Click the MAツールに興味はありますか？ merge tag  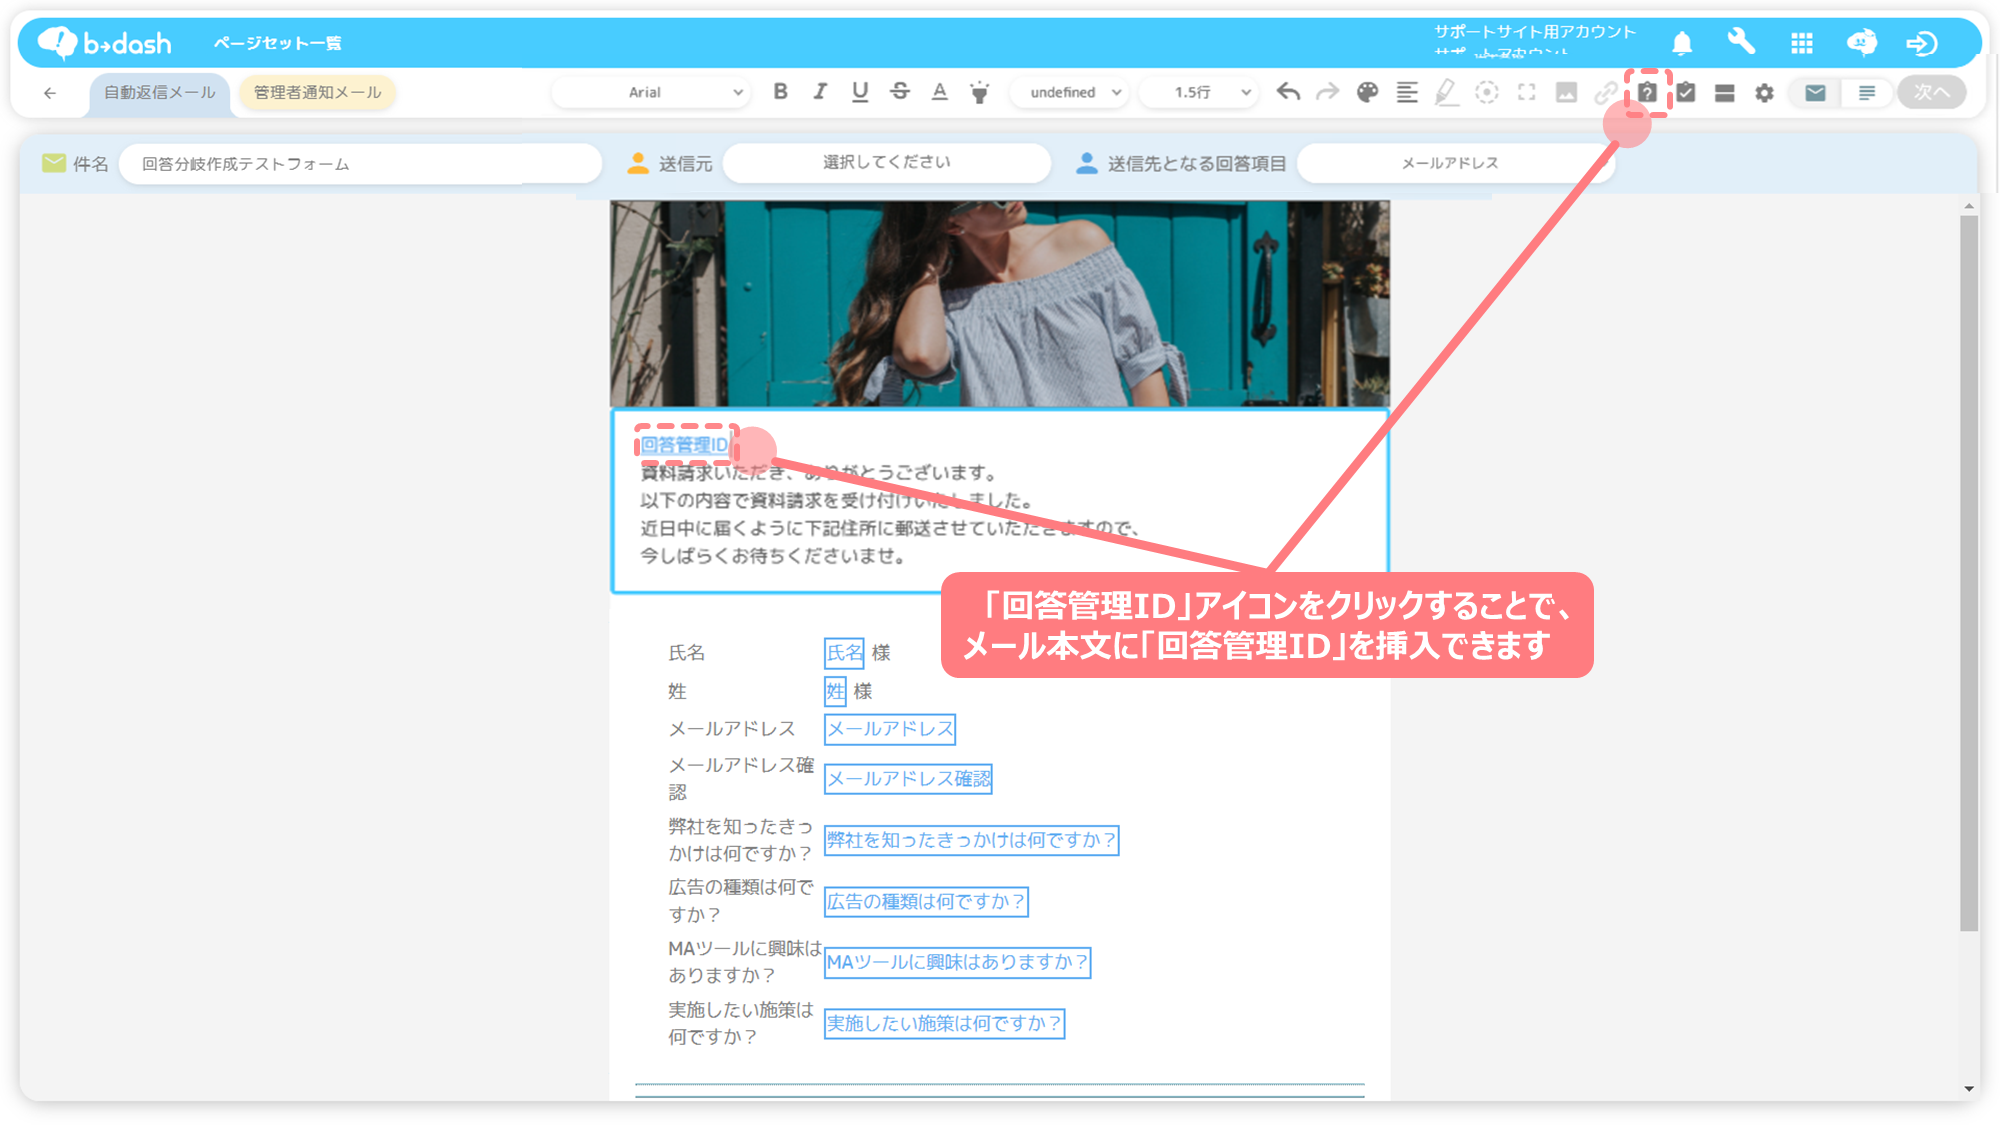957,962
